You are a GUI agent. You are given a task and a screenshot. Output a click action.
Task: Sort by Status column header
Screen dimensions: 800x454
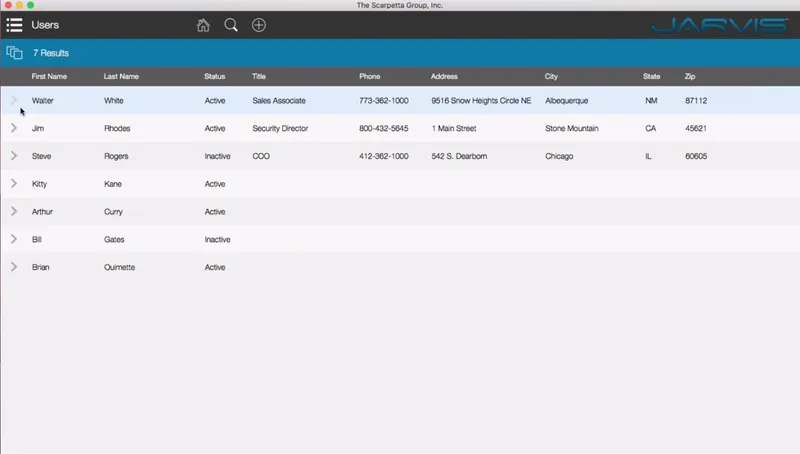pos(214,77)
